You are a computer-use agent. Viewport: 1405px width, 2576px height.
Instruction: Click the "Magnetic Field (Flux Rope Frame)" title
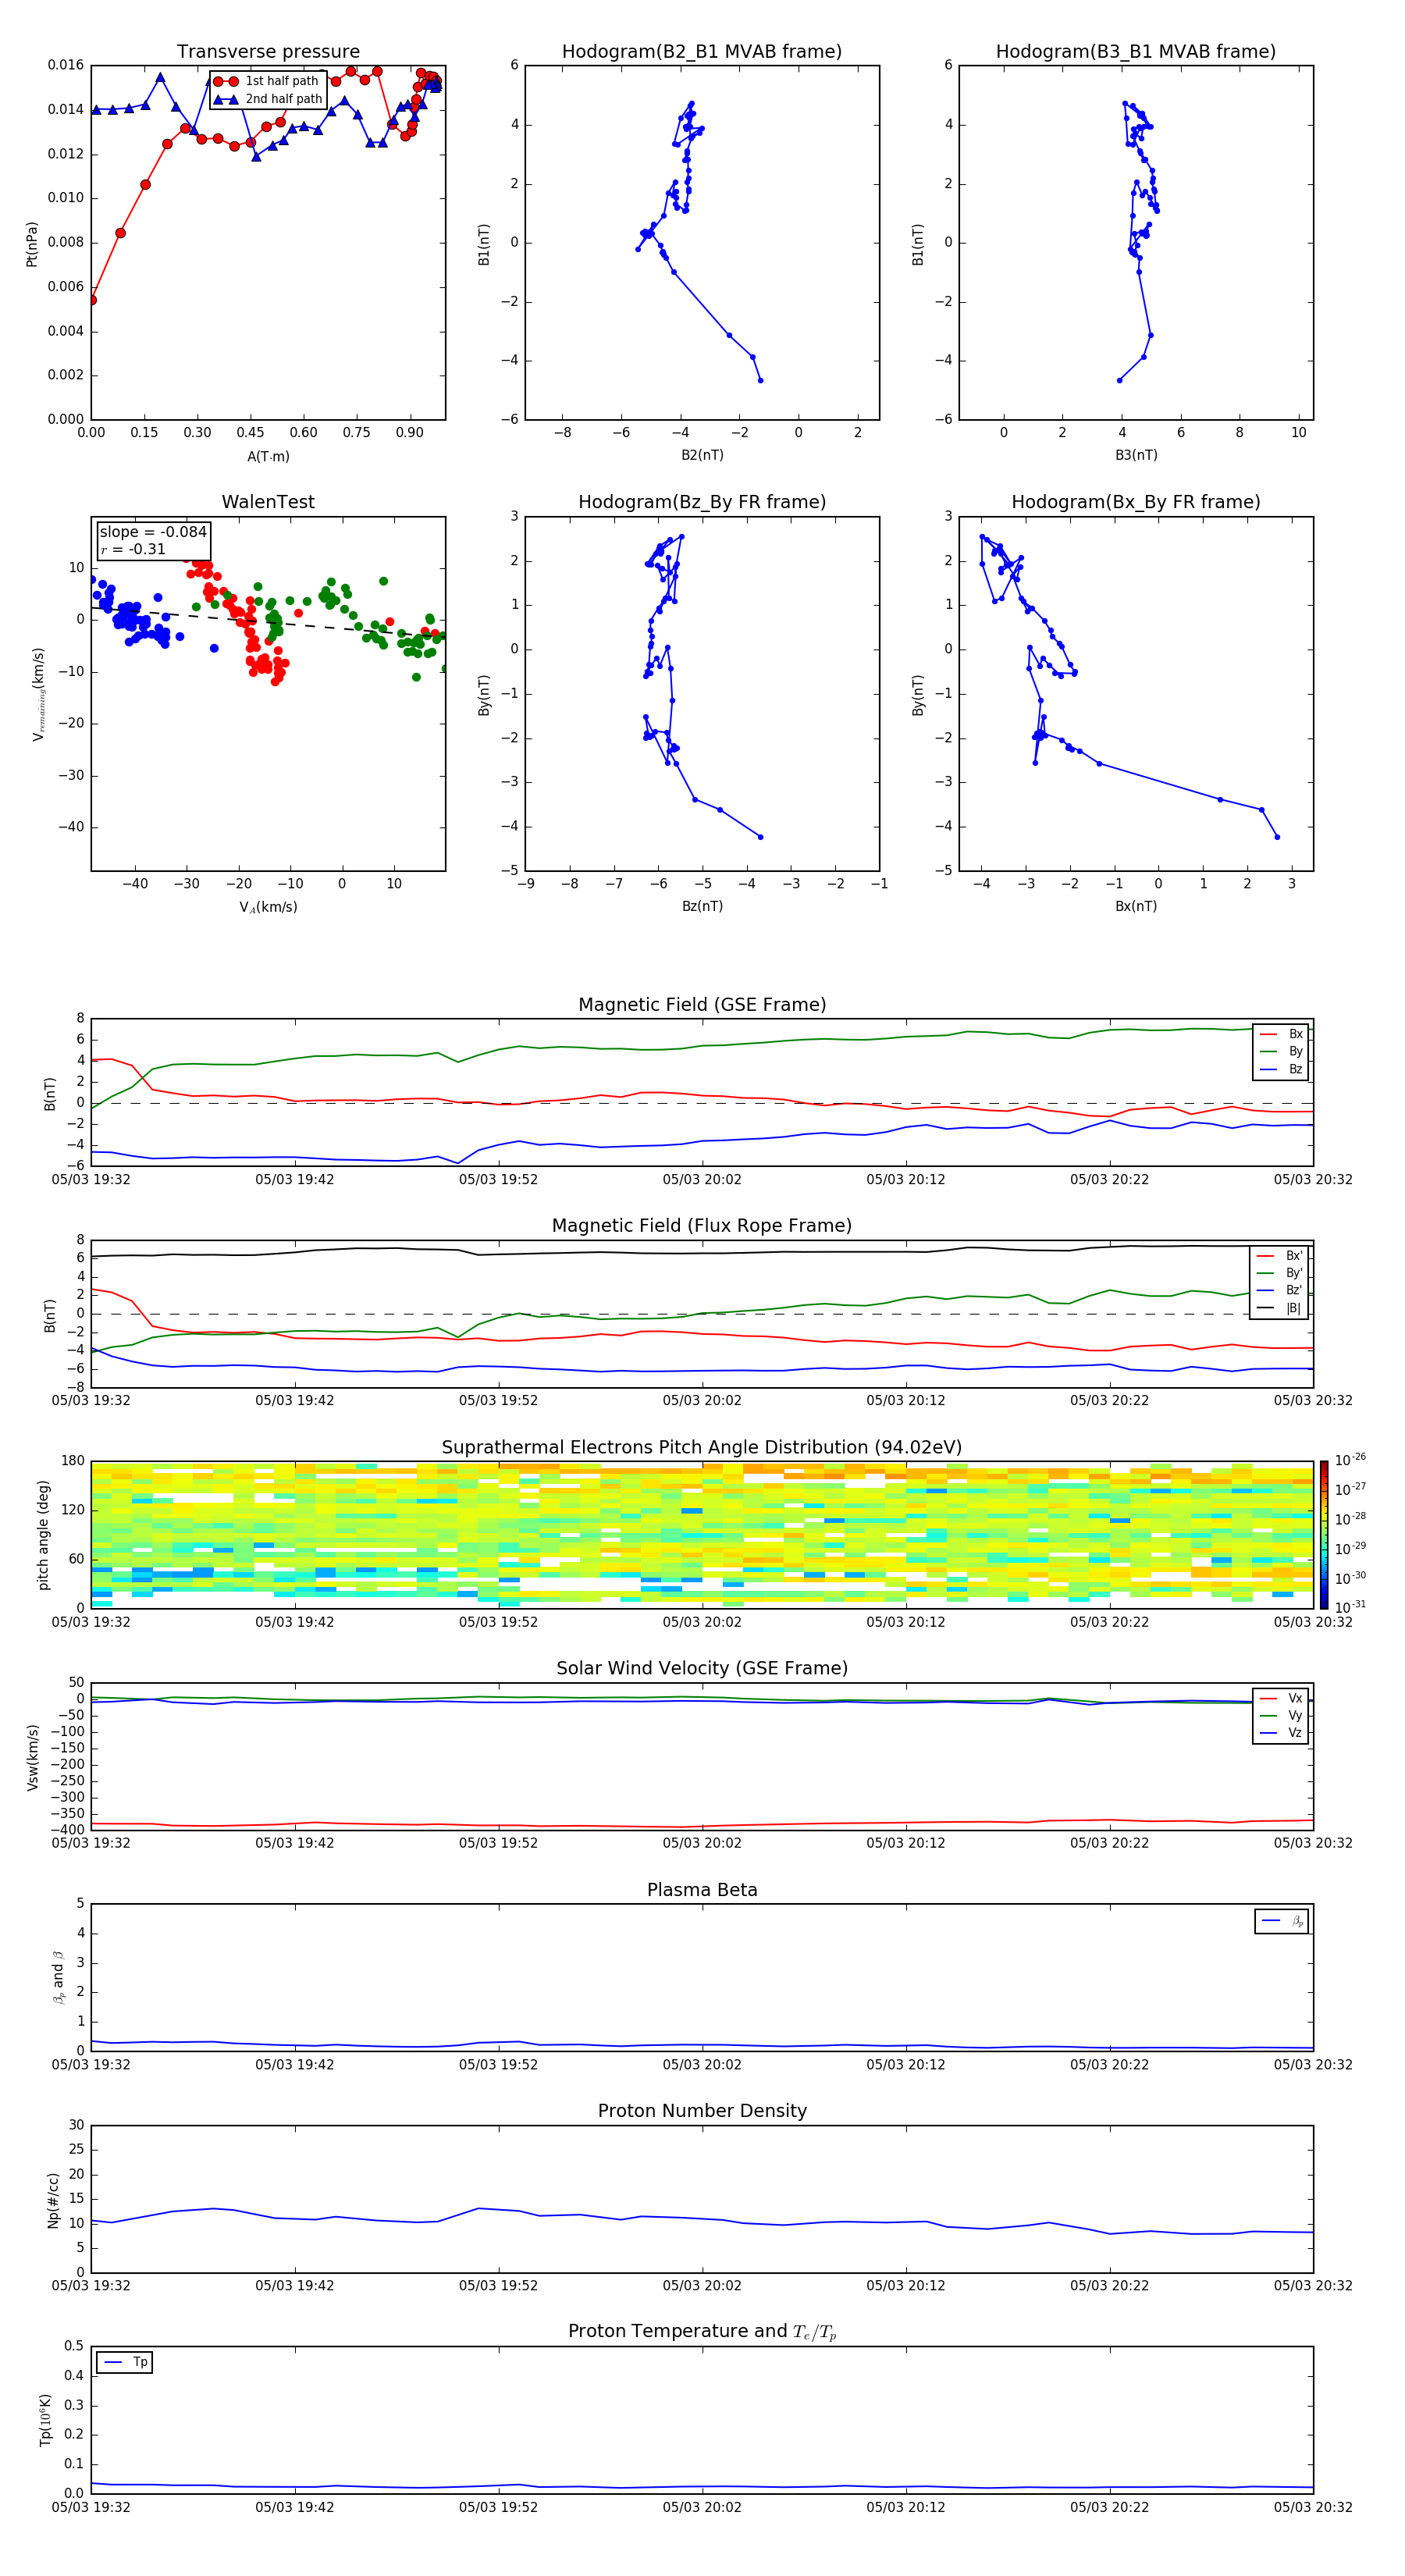click(702, 1226)
